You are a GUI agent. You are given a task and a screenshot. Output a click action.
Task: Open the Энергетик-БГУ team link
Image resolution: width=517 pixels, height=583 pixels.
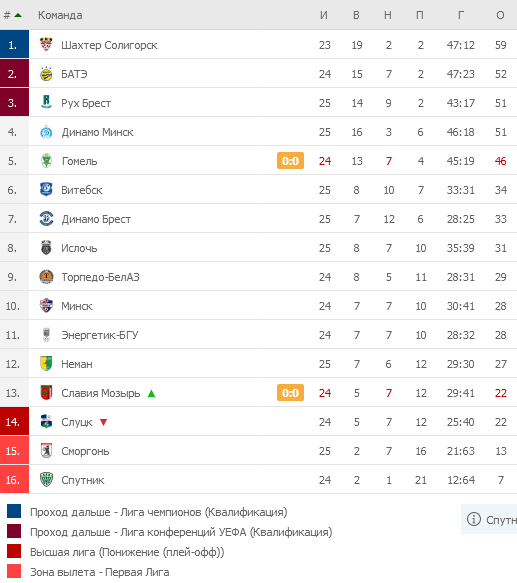tap(100, 335)
